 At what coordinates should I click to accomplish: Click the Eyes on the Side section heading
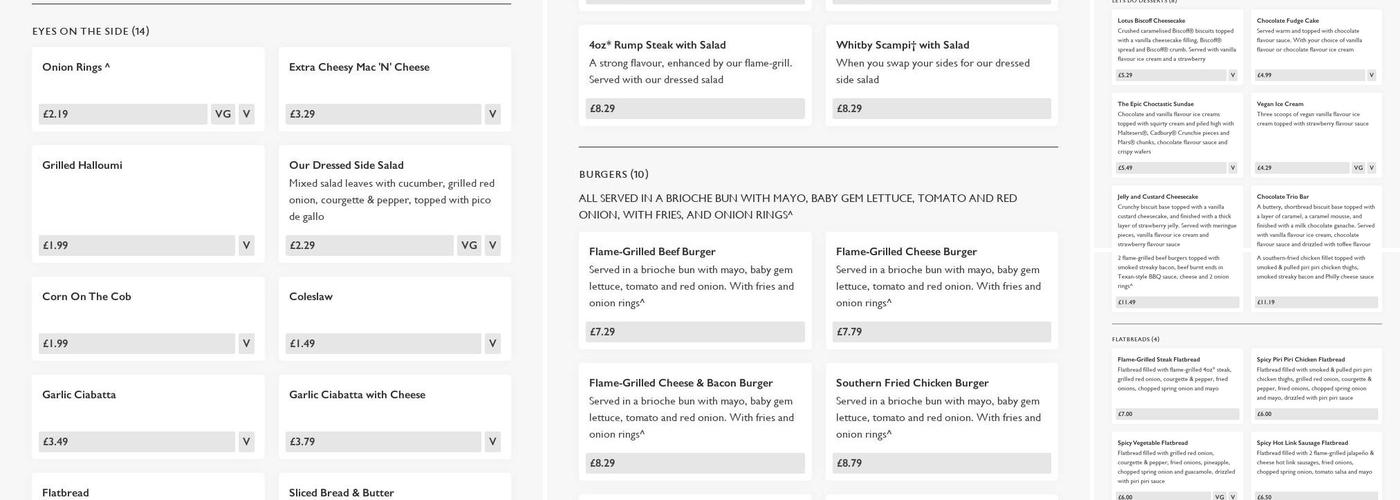91,31
